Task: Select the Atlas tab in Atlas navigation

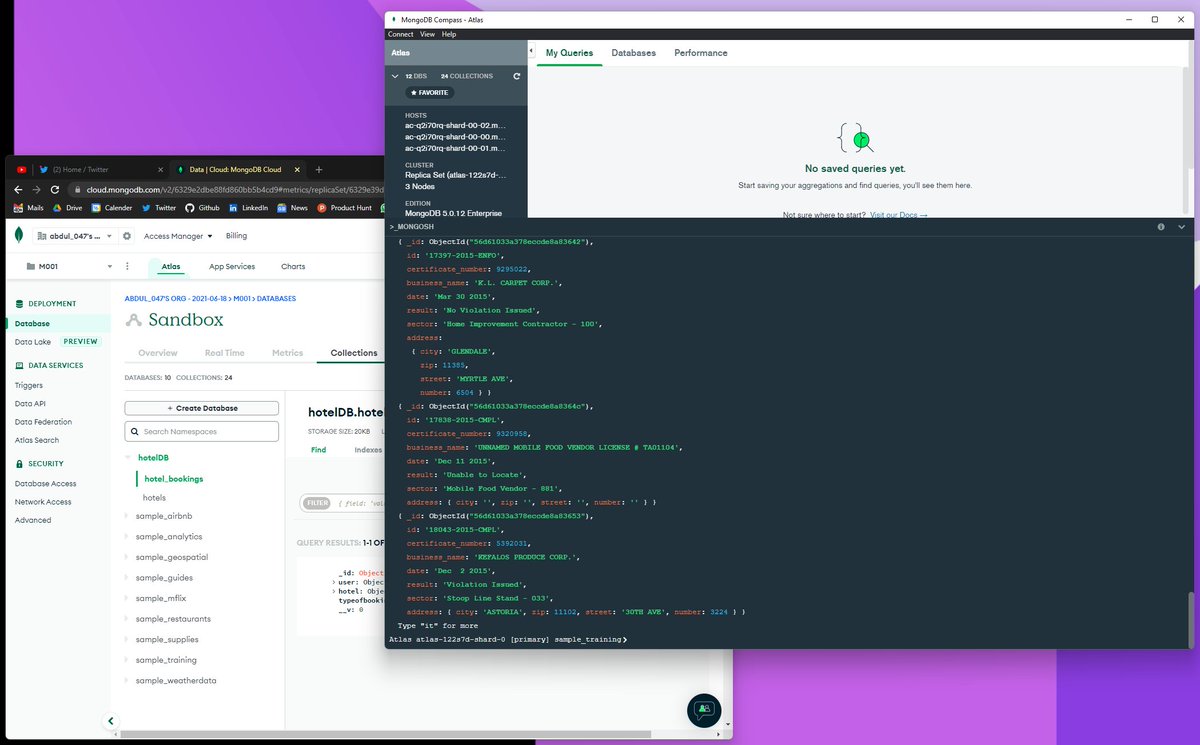Action: click(171, 267)
